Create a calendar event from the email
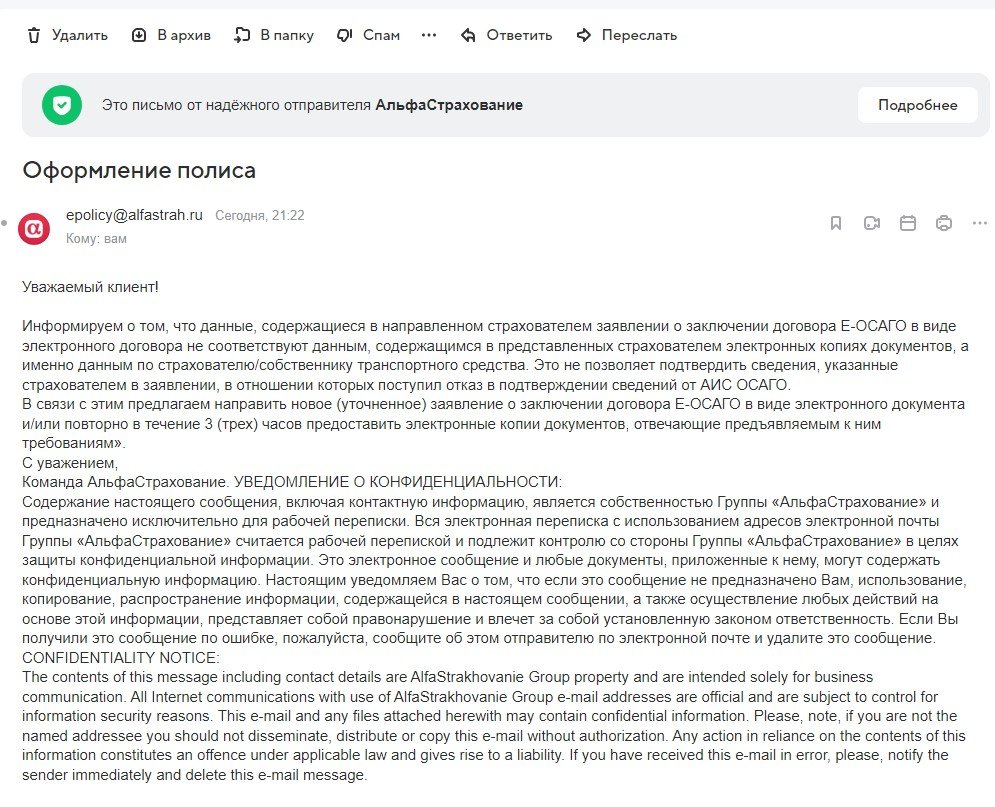 tap(908, 223)
